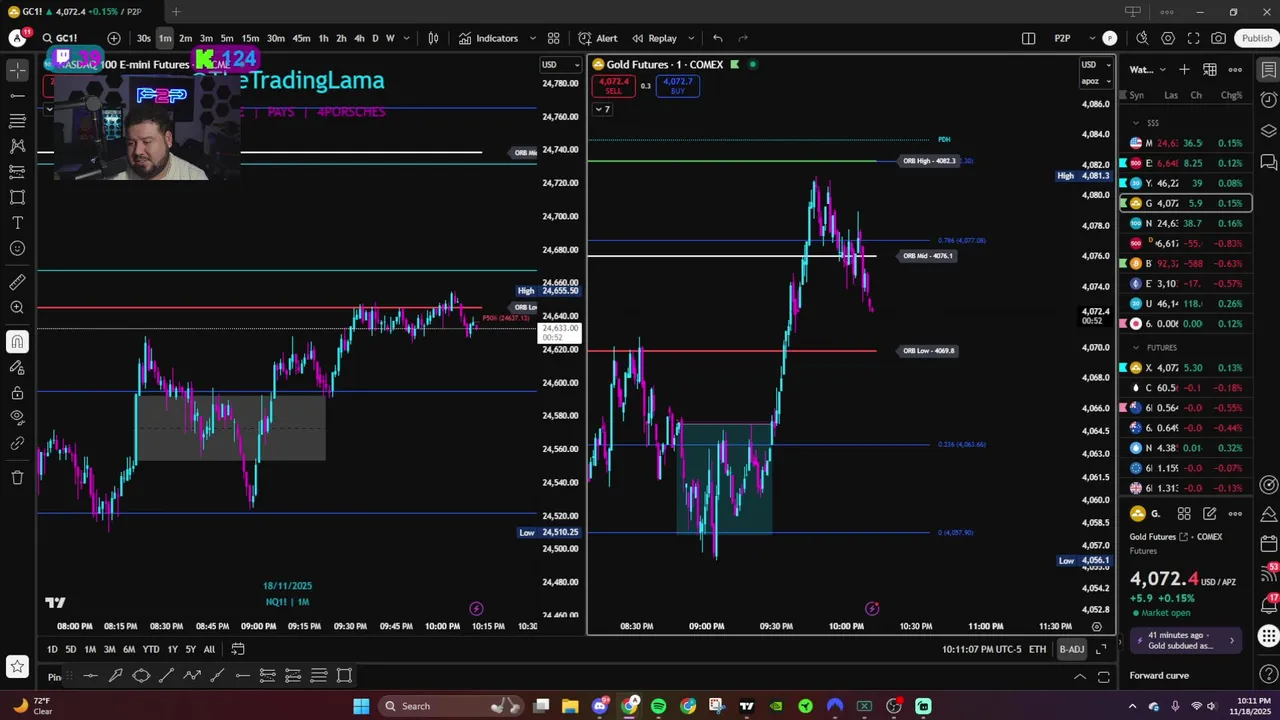Select the text annotation tool

click(17, 223)
